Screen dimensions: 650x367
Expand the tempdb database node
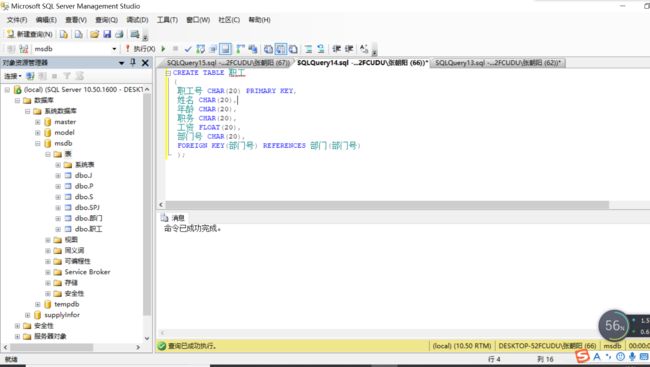(x=38, y=304)
